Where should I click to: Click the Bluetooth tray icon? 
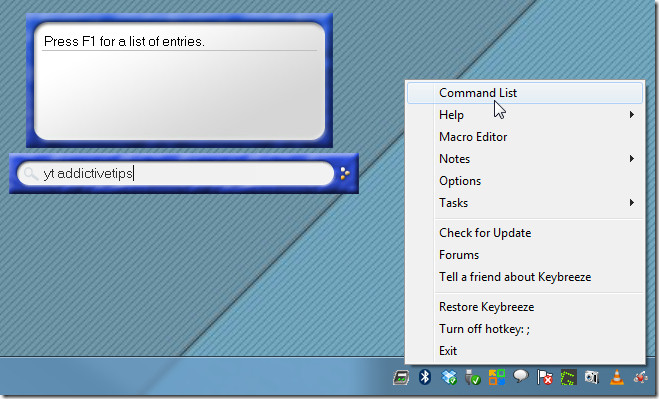pos(425,377)
